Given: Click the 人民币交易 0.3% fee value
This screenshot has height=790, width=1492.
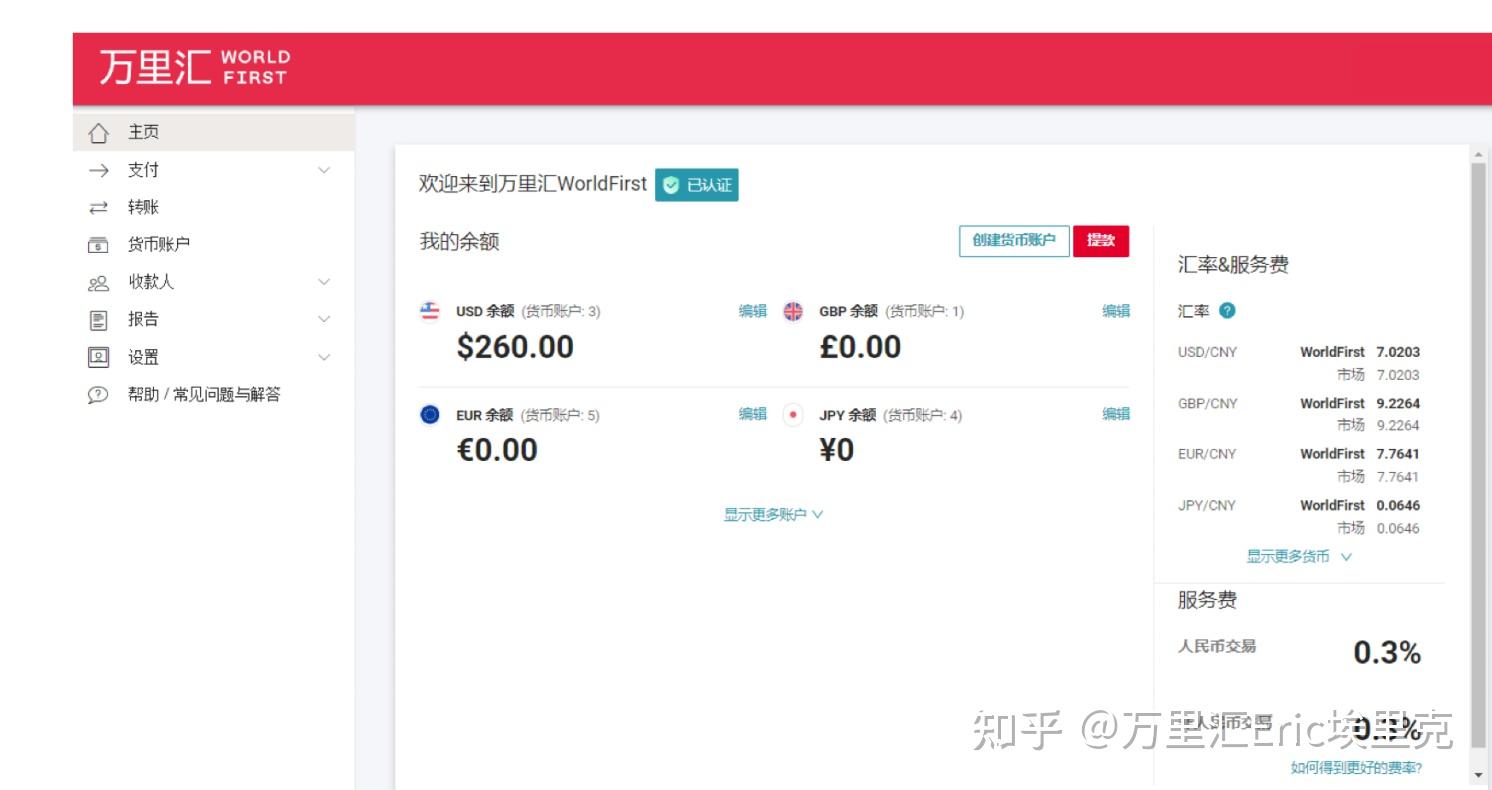Looking at the screenshot, I should (x=1387, y=653).
